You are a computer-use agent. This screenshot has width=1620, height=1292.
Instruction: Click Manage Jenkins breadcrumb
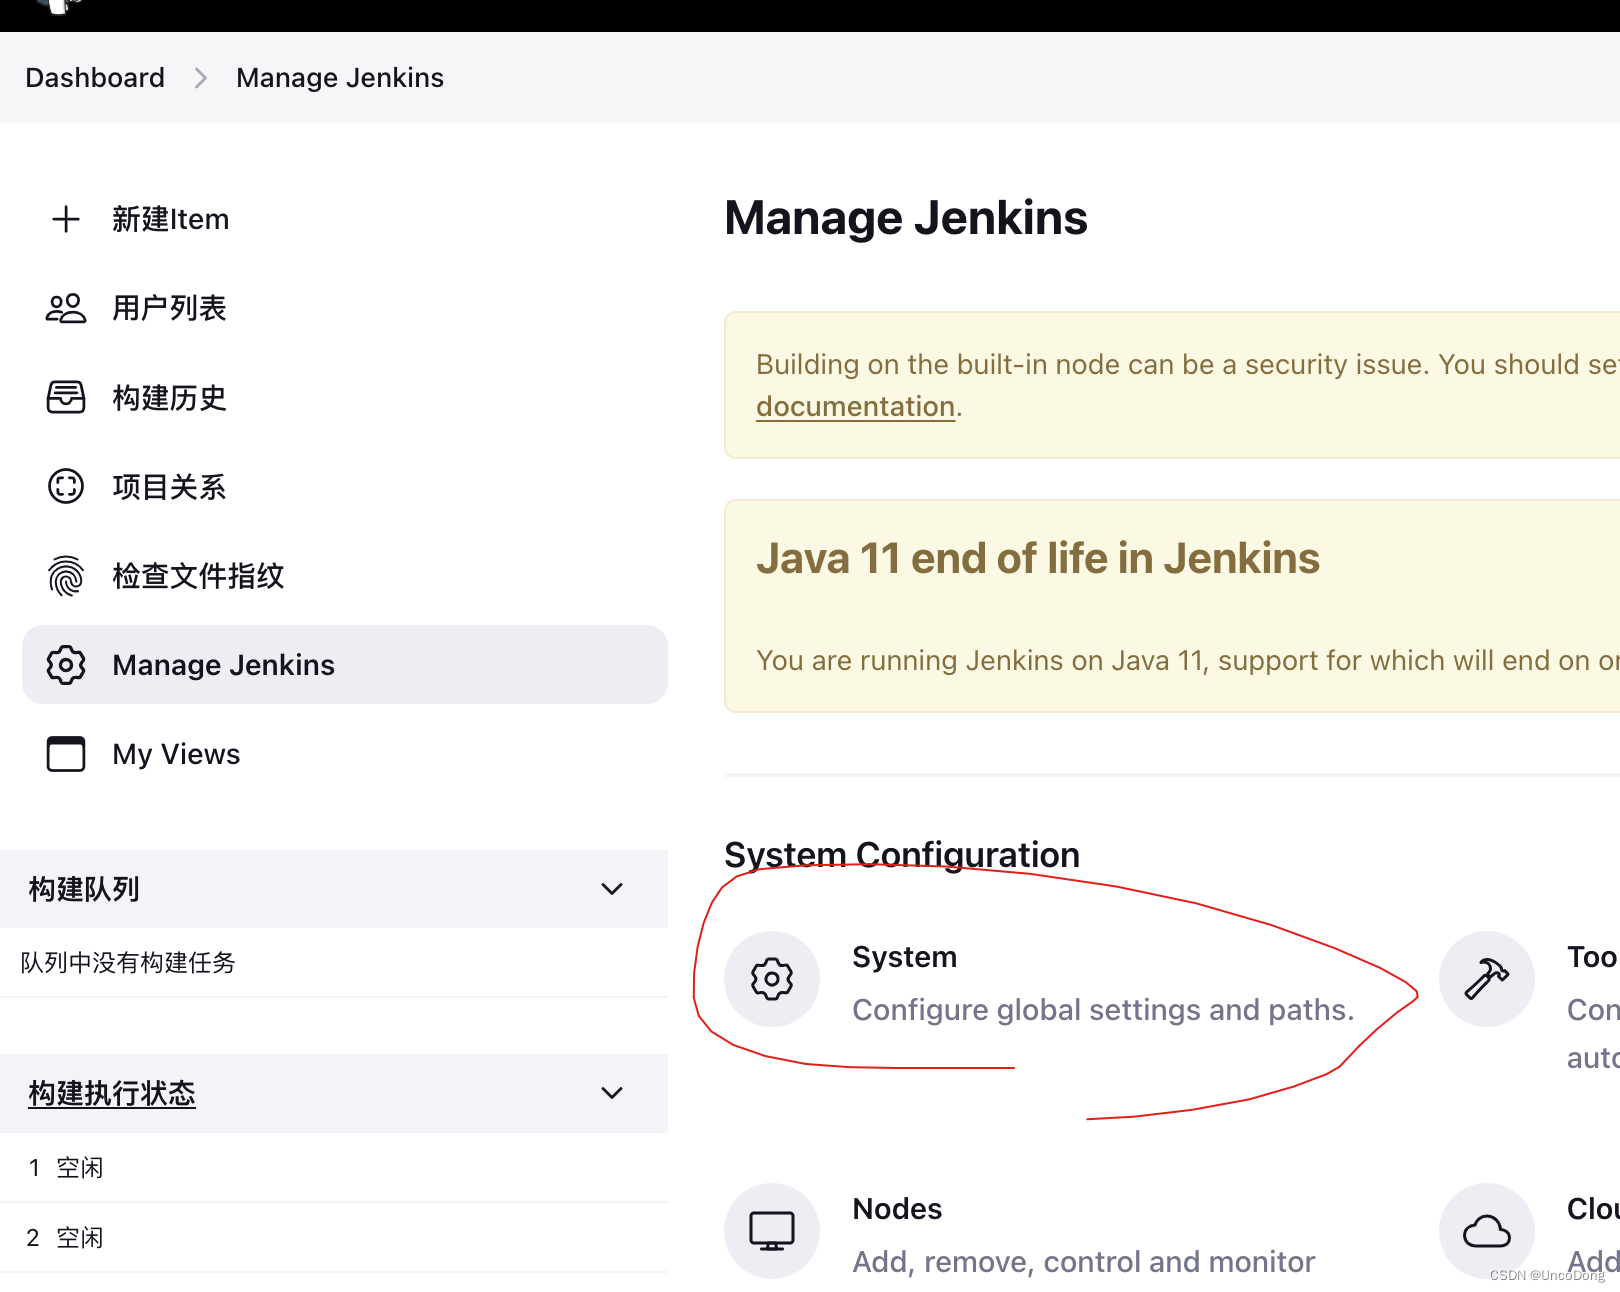340,78
